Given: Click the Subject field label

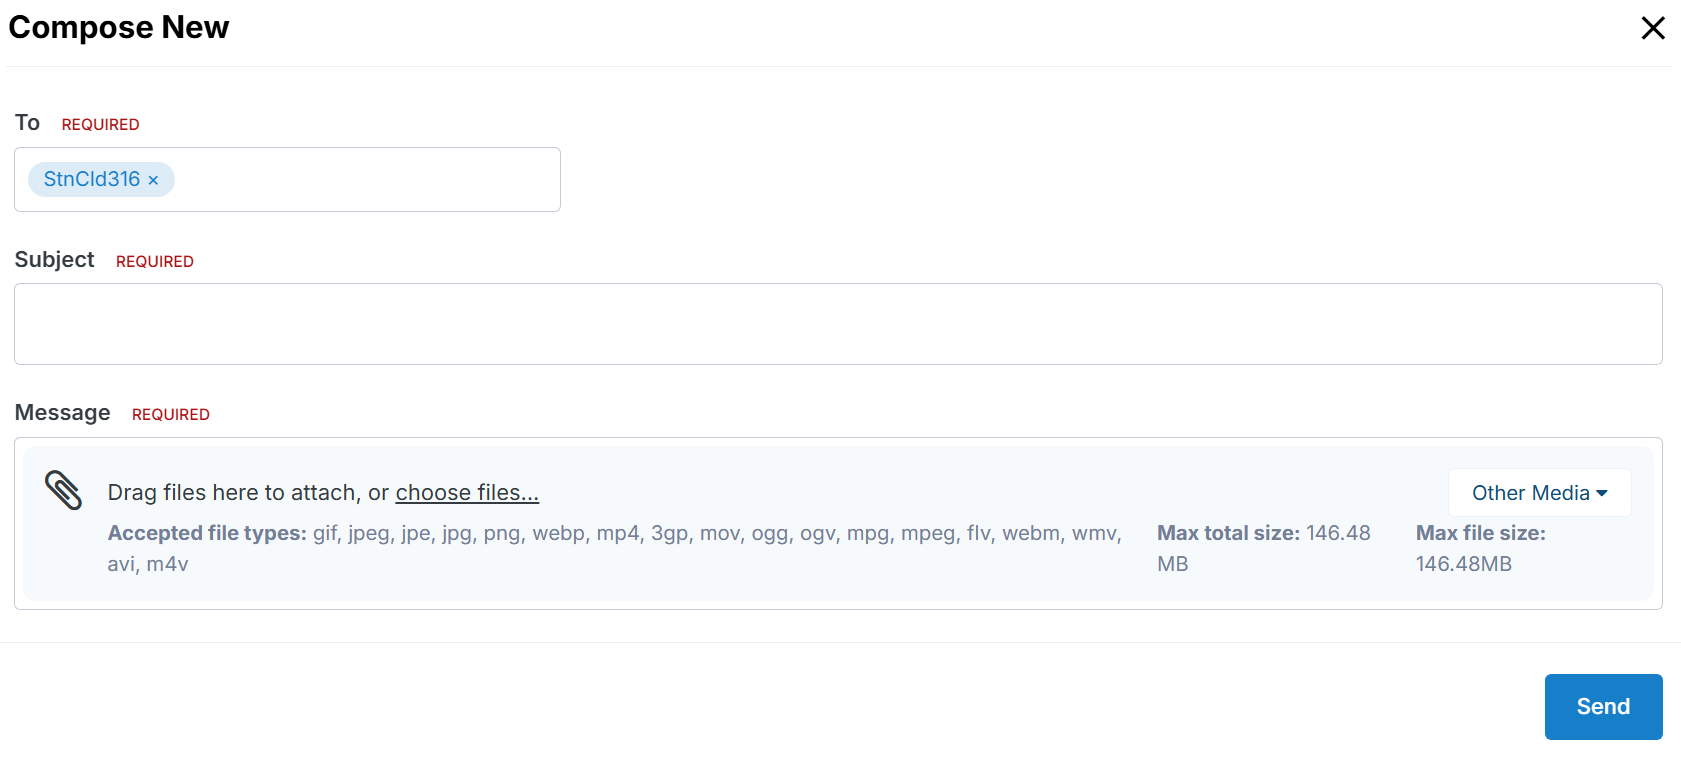Looking at the screenshot, I should pos(54,260).
